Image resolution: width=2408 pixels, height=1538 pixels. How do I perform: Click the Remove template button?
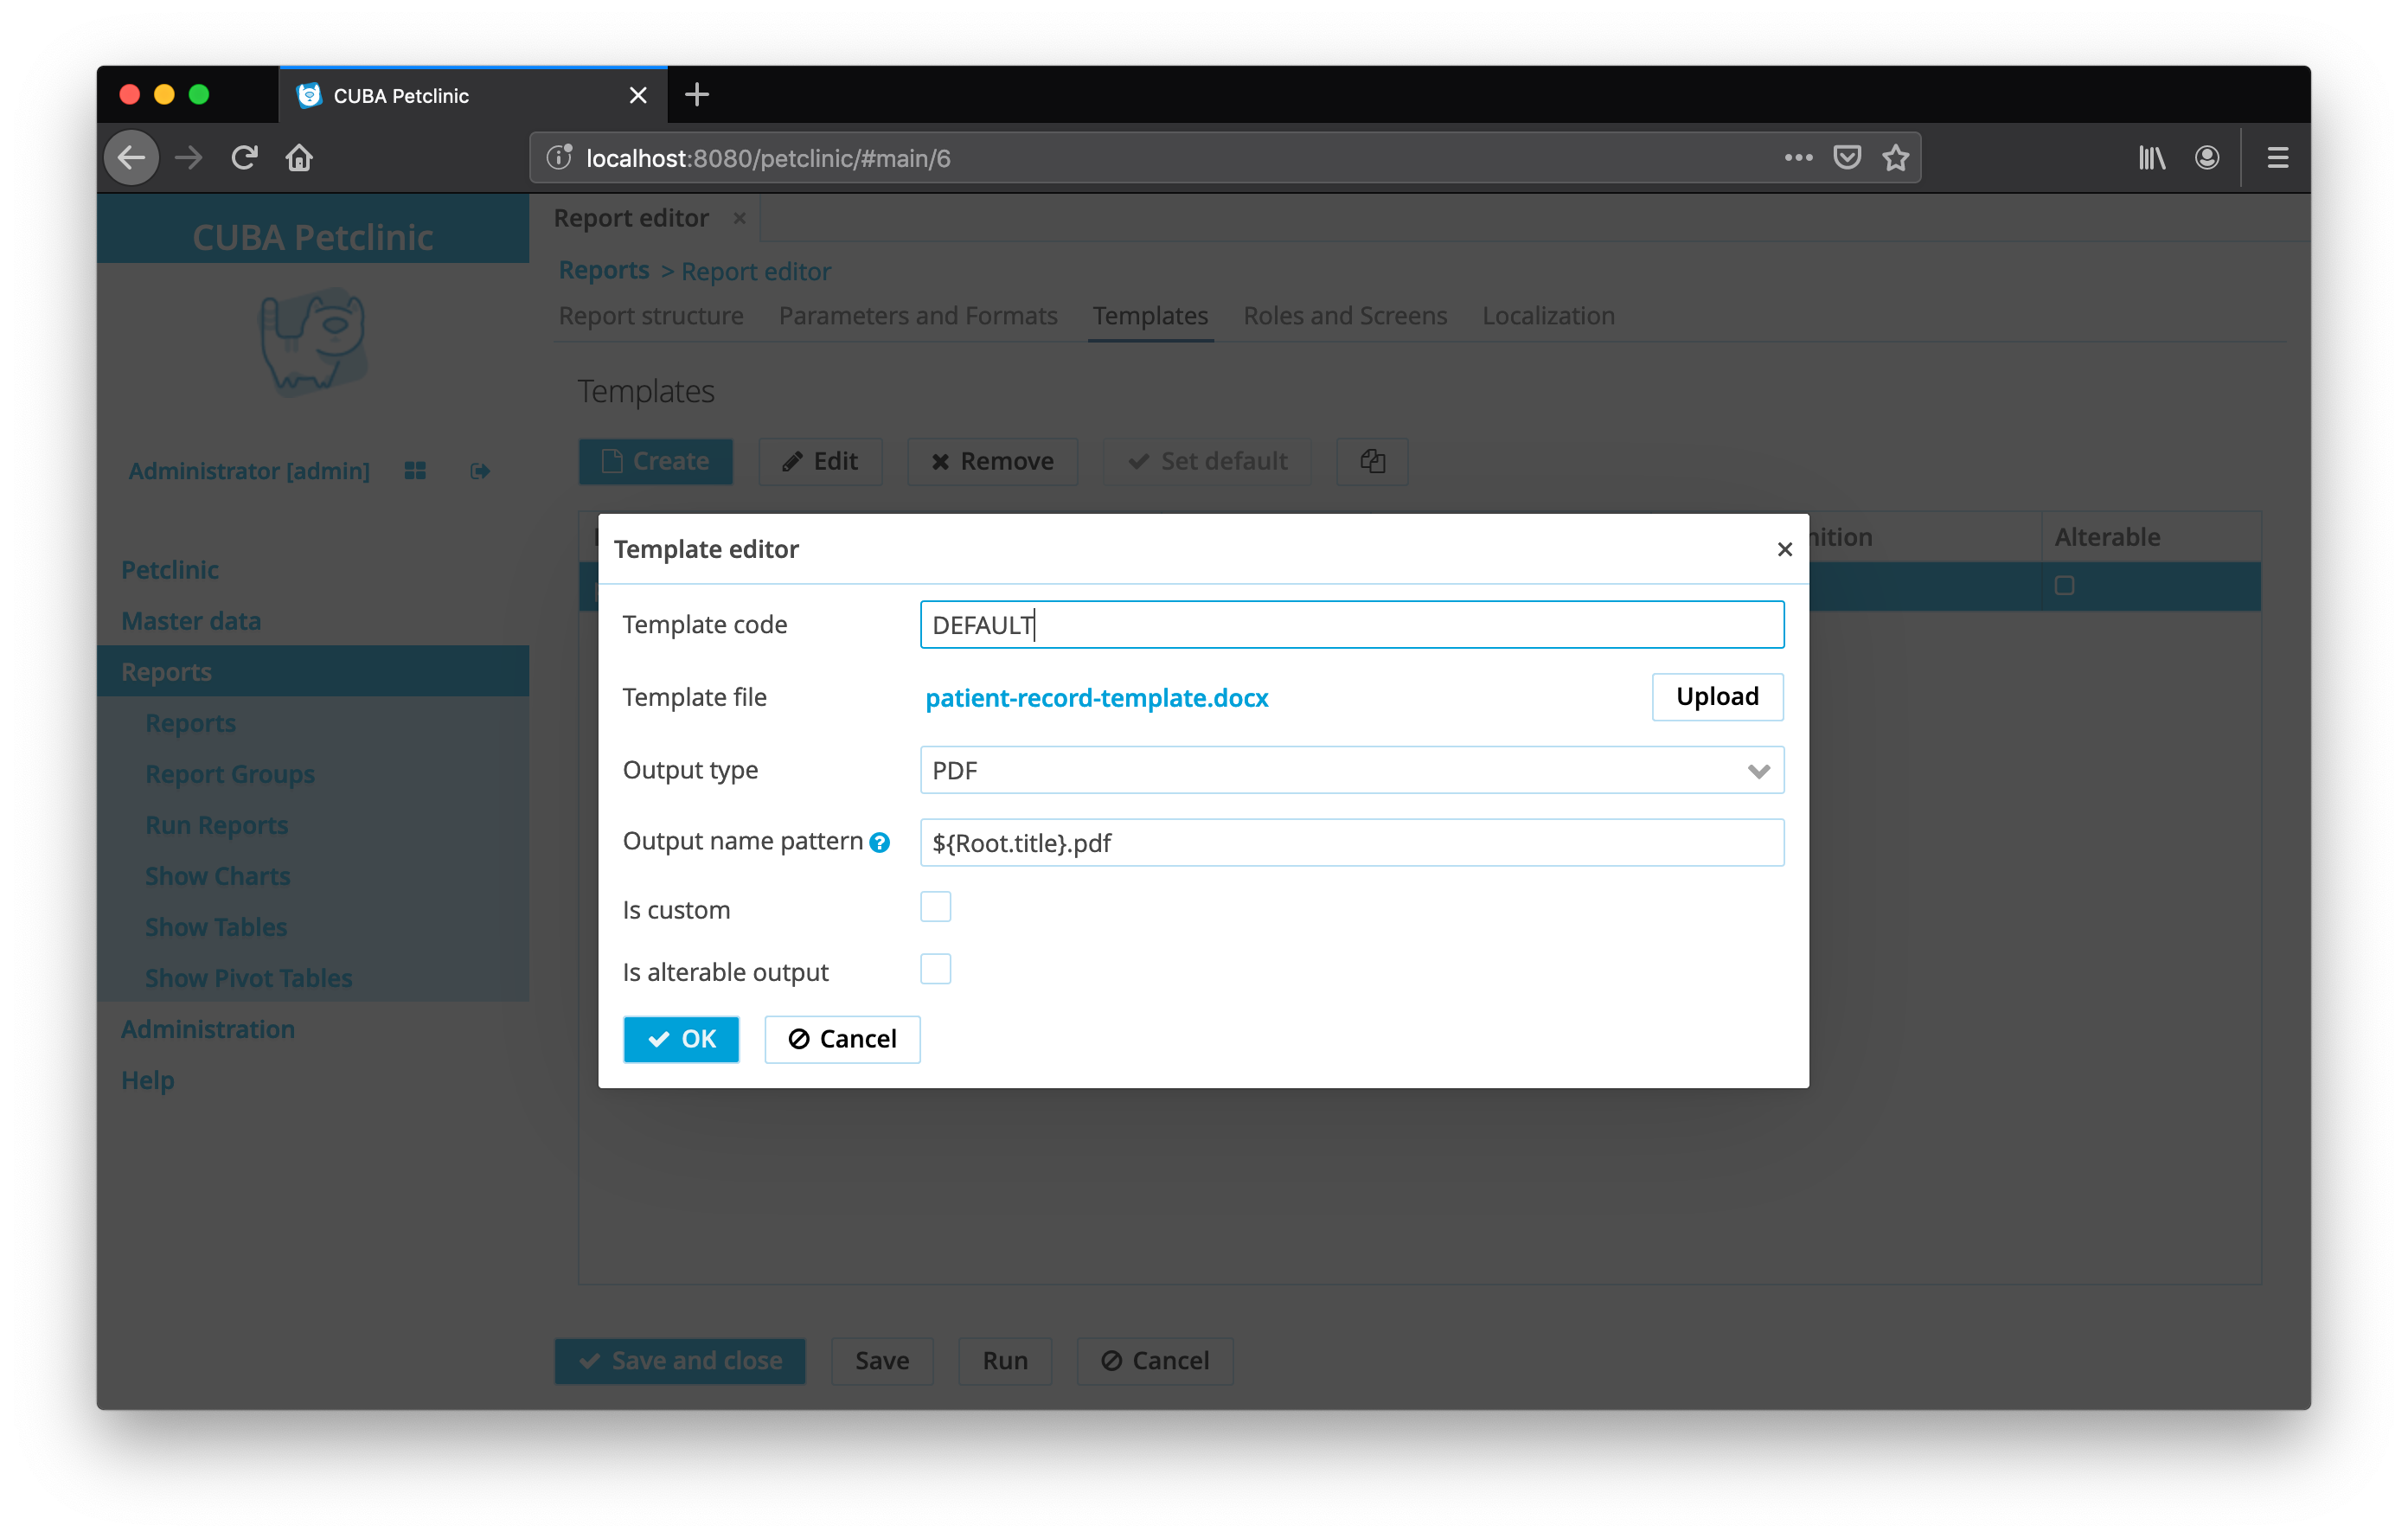pyautogui.click(x=992, y=461)
